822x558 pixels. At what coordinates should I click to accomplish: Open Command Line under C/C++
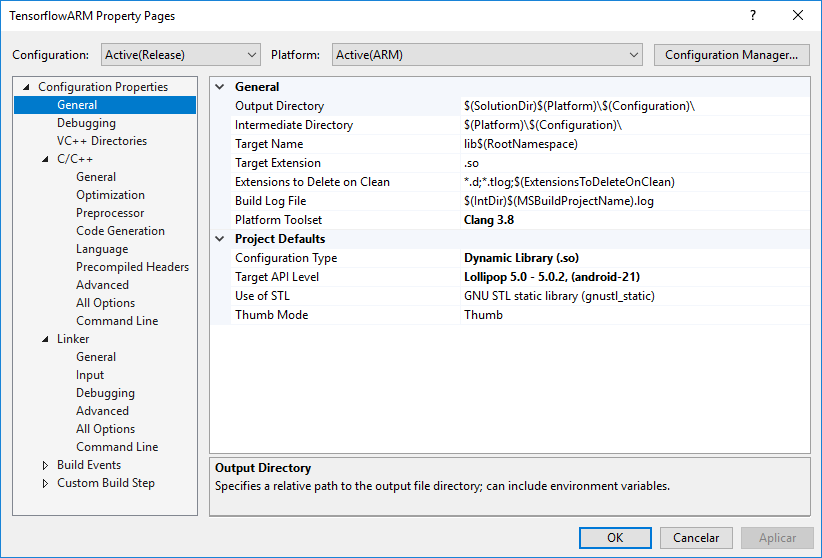[x=117, y=320]
